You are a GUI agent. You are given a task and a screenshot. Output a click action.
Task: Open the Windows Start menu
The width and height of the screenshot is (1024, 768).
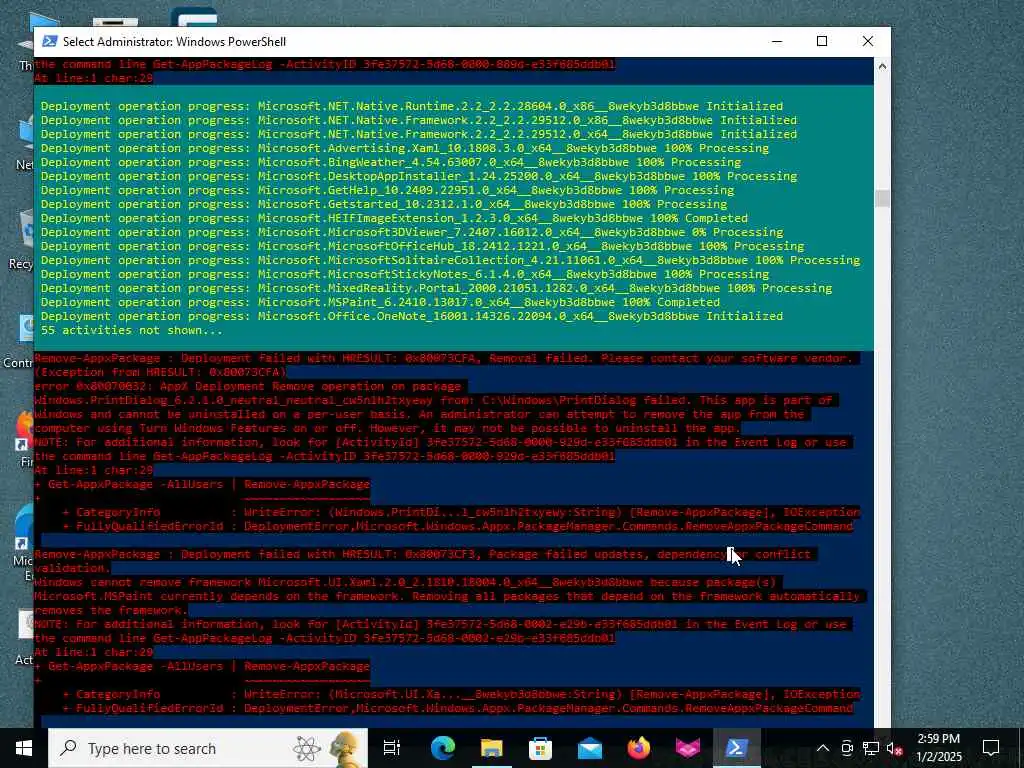(24, 748)
